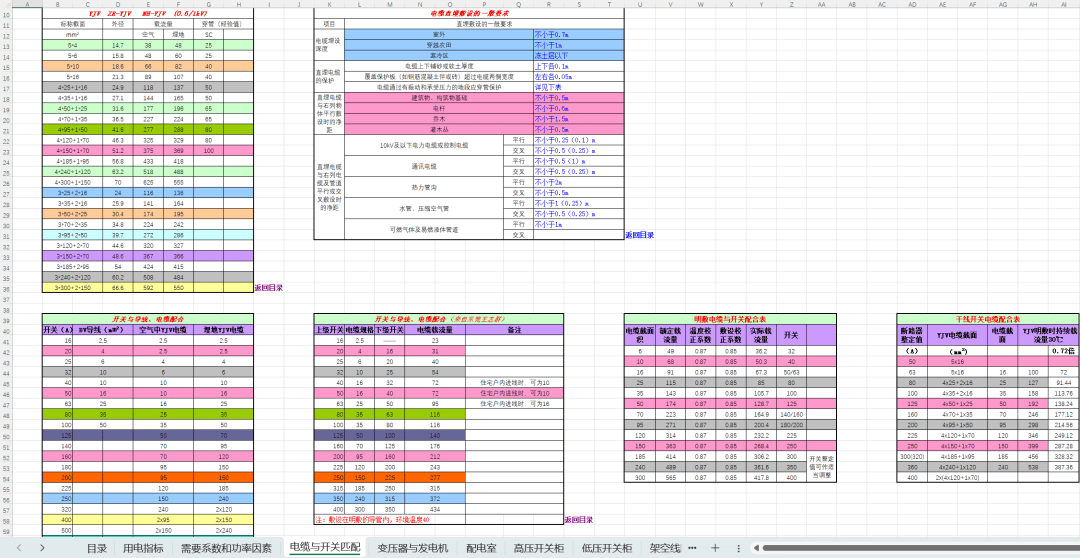Click 返回目录 link right of the direct-burial requirements table
Viewport: 1080px width, 558px height.
coord(639,236)
